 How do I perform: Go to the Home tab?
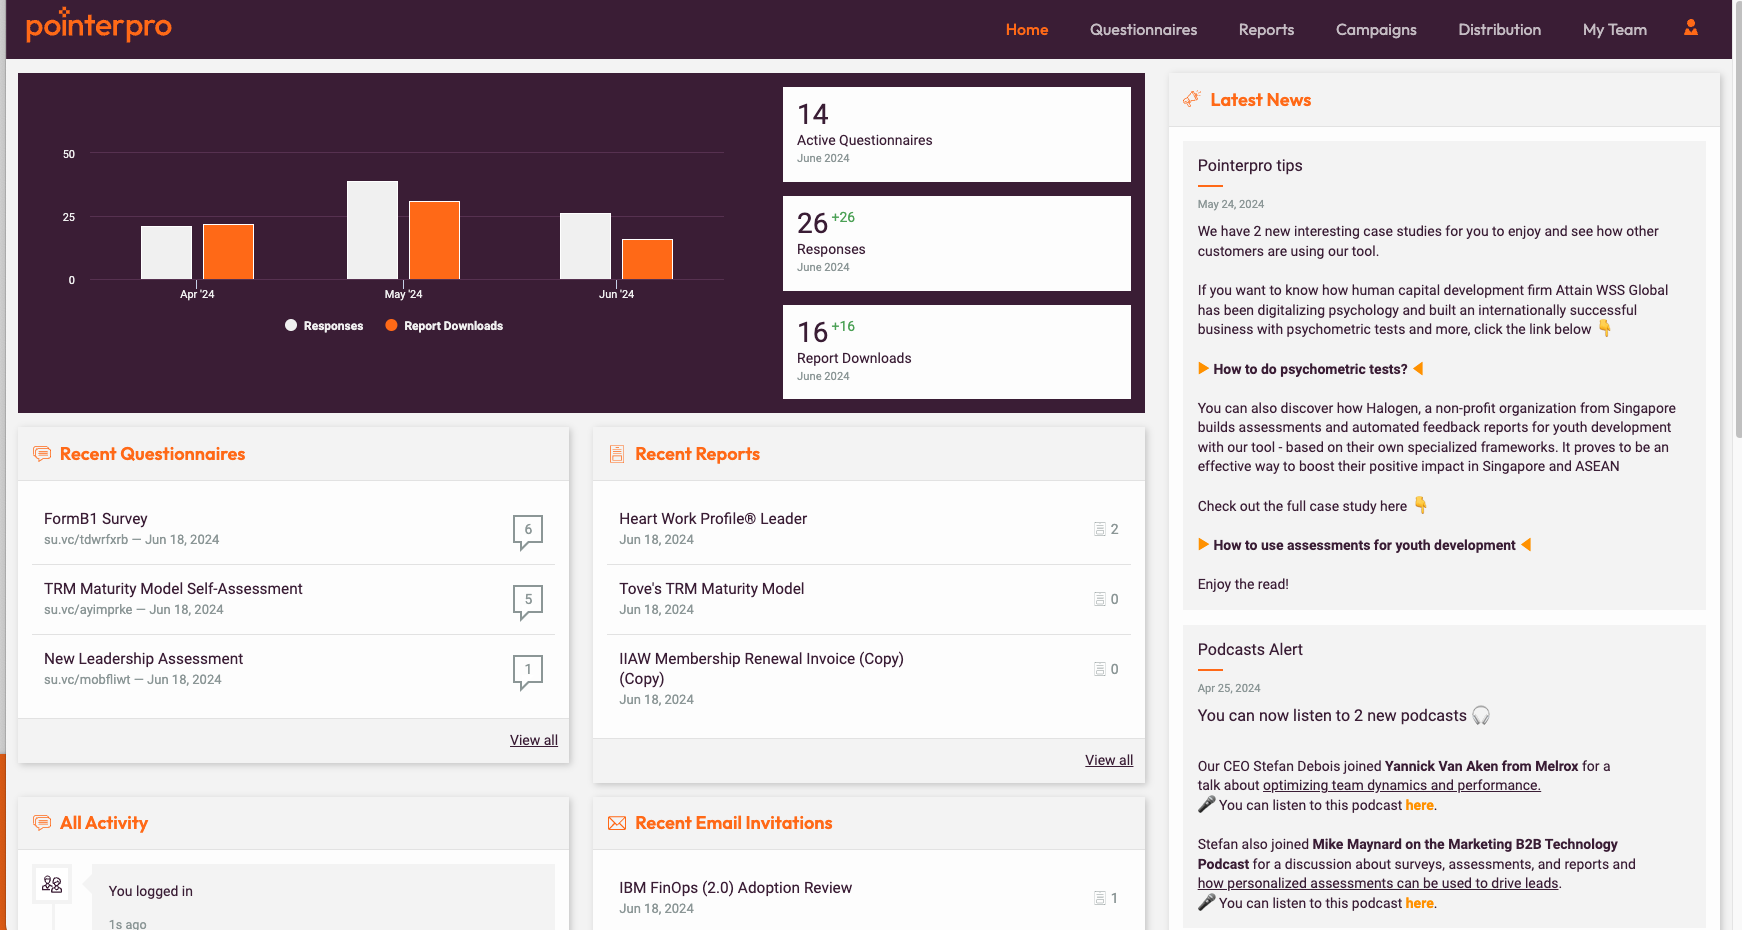click(x=1027, y=30)
